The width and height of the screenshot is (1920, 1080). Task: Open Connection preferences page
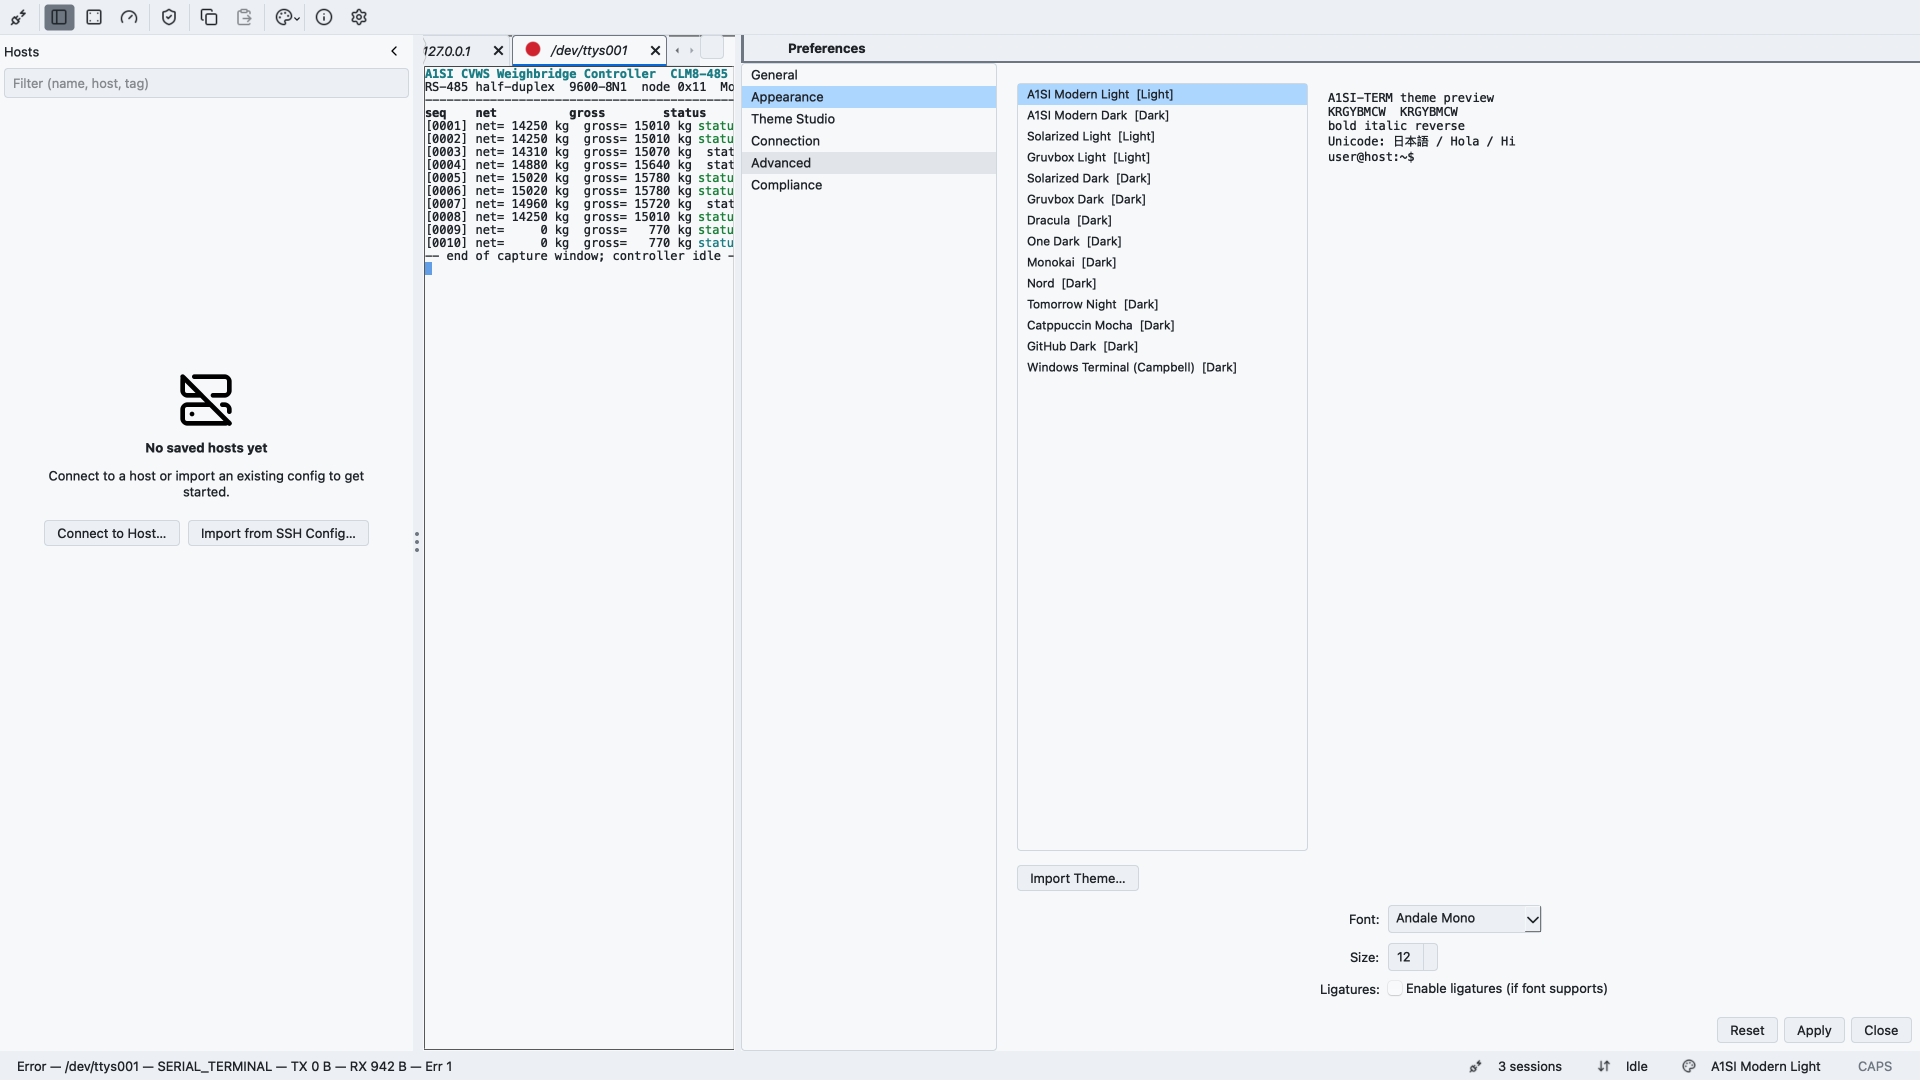869,141
